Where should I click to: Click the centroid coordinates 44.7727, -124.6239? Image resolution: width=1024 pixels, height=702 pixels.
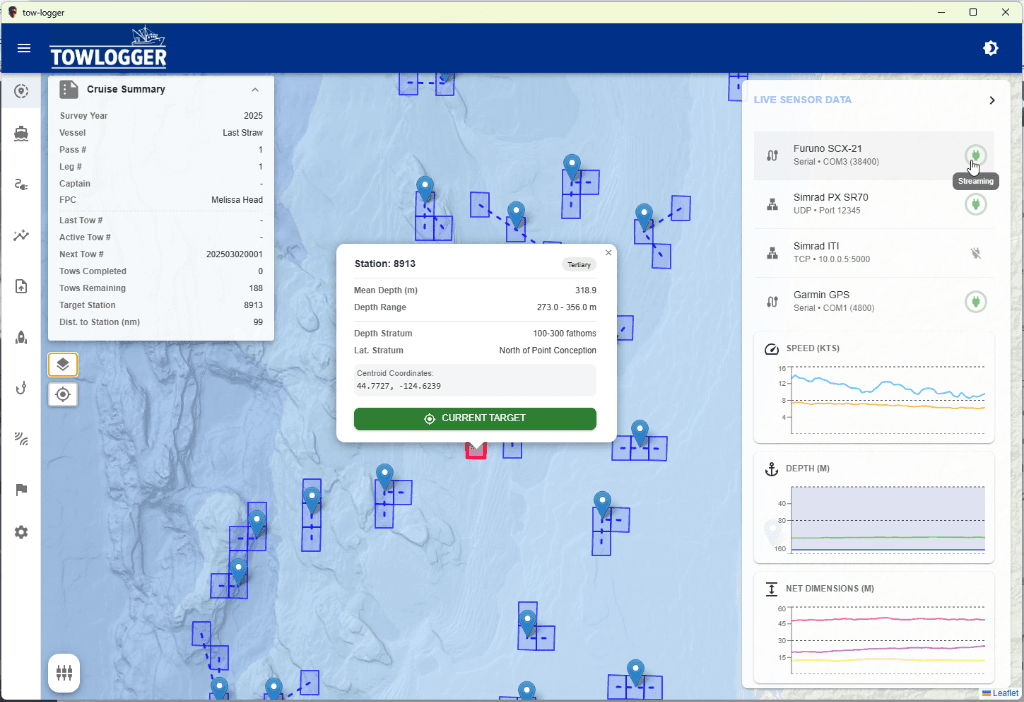pos(398,386)
